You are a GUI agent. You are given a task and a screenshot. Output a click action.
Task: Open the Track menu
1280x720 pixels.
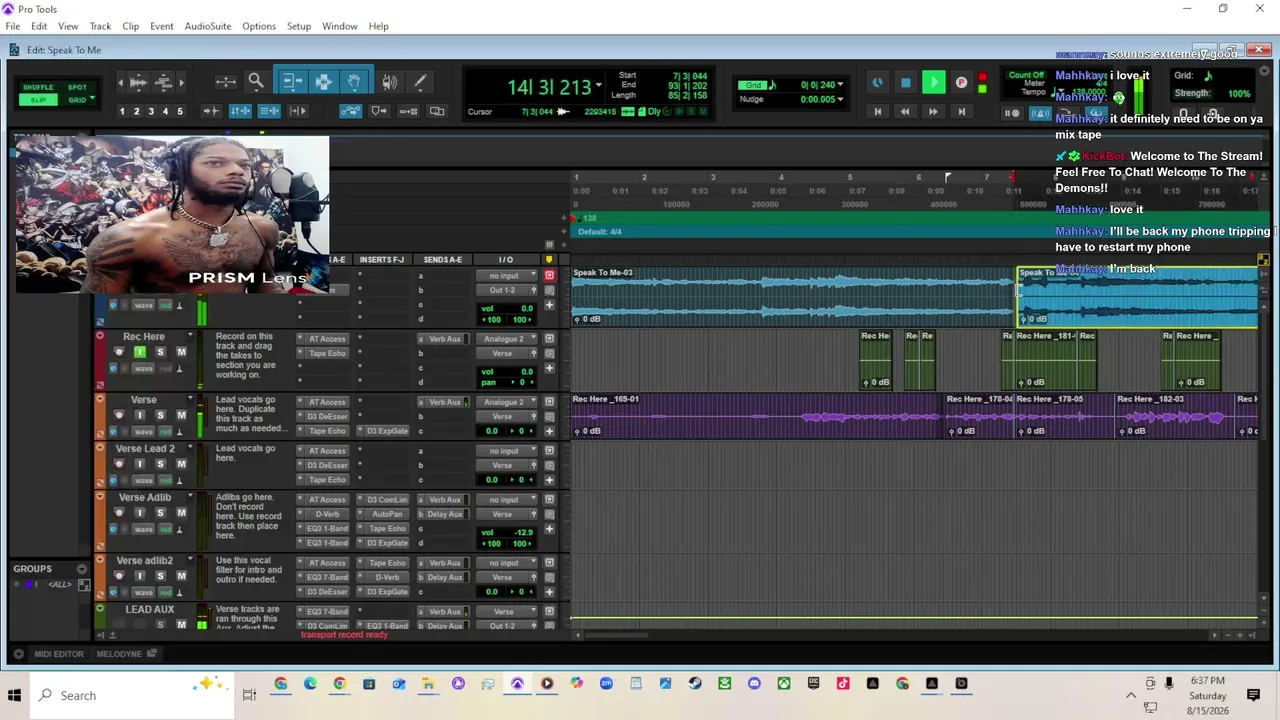(x=100, y=26)
